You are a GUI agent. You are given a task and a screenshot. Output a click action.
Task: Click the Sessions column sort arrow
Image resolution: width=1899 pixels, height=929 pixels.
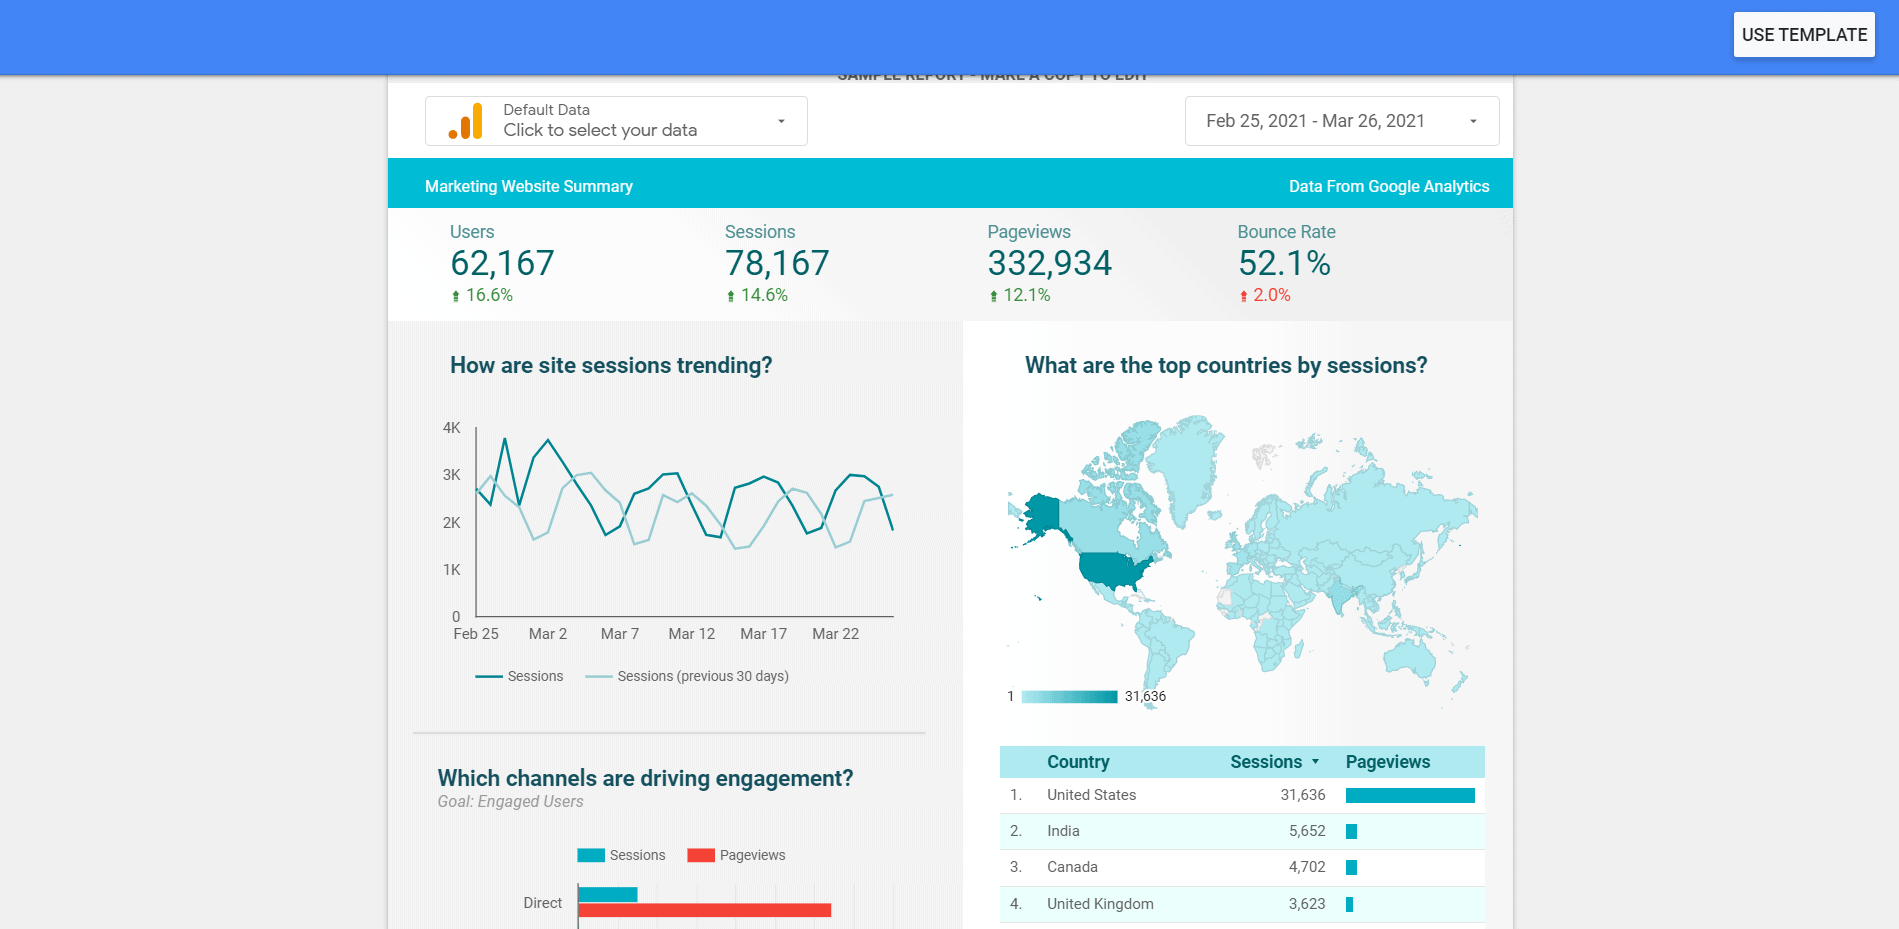[1315, 762]
